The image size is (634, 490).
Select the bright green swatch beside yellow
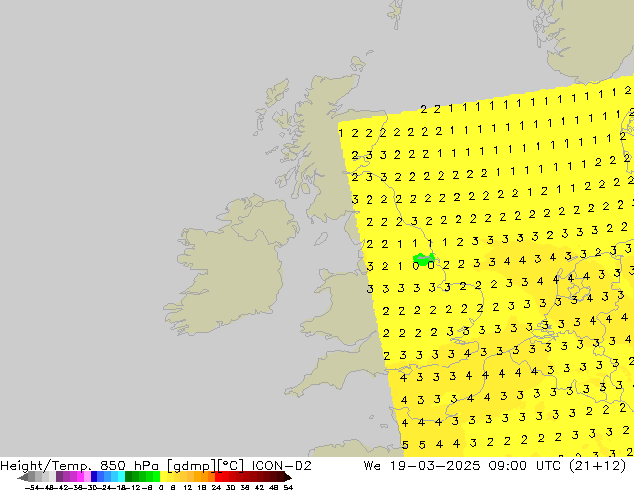pyautogui.click(x=156, y=476)
